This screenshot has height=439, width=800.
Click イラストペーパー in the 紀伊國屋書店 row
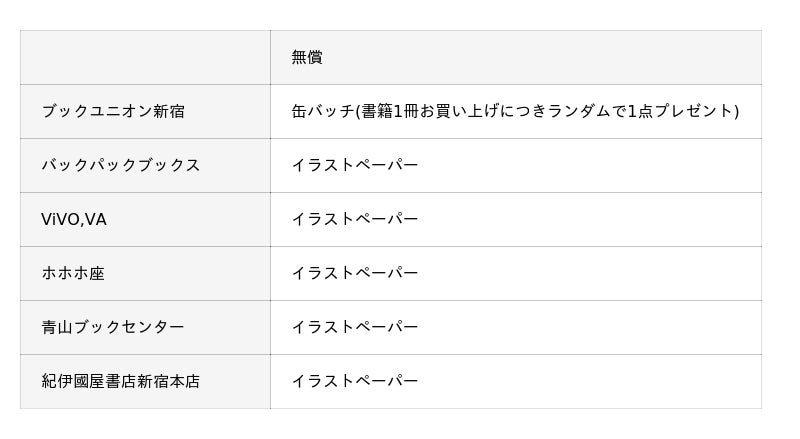(355, 381)
